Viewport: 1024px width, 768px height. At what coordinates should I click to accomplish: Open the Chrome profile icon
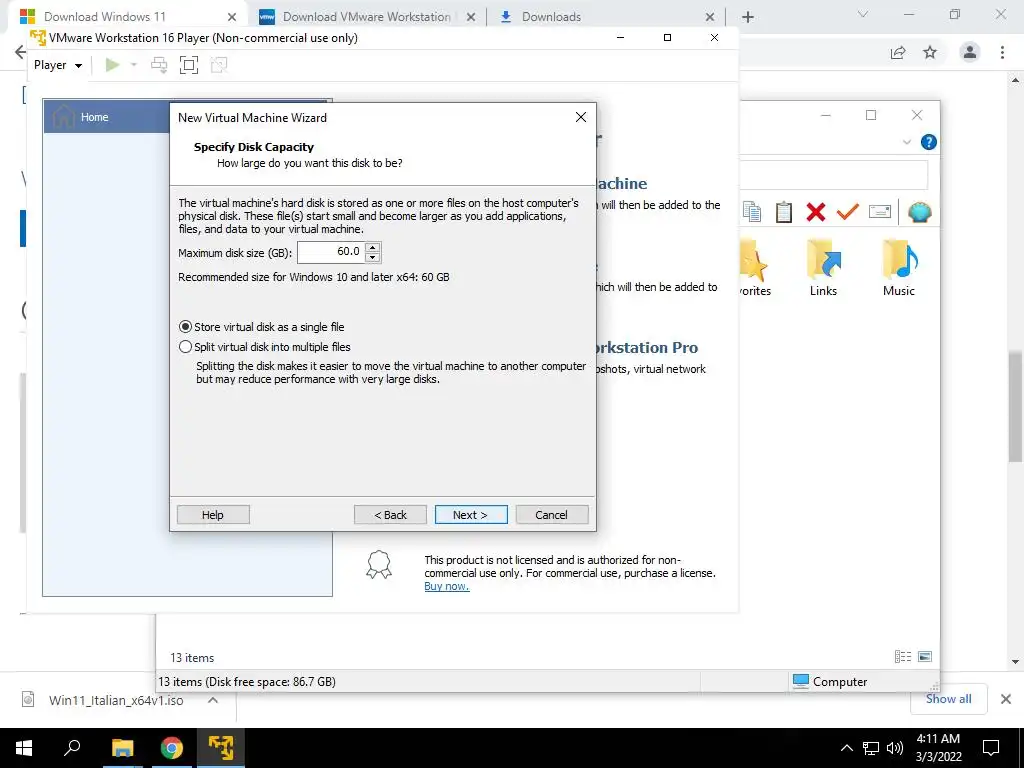pos(970,52)
